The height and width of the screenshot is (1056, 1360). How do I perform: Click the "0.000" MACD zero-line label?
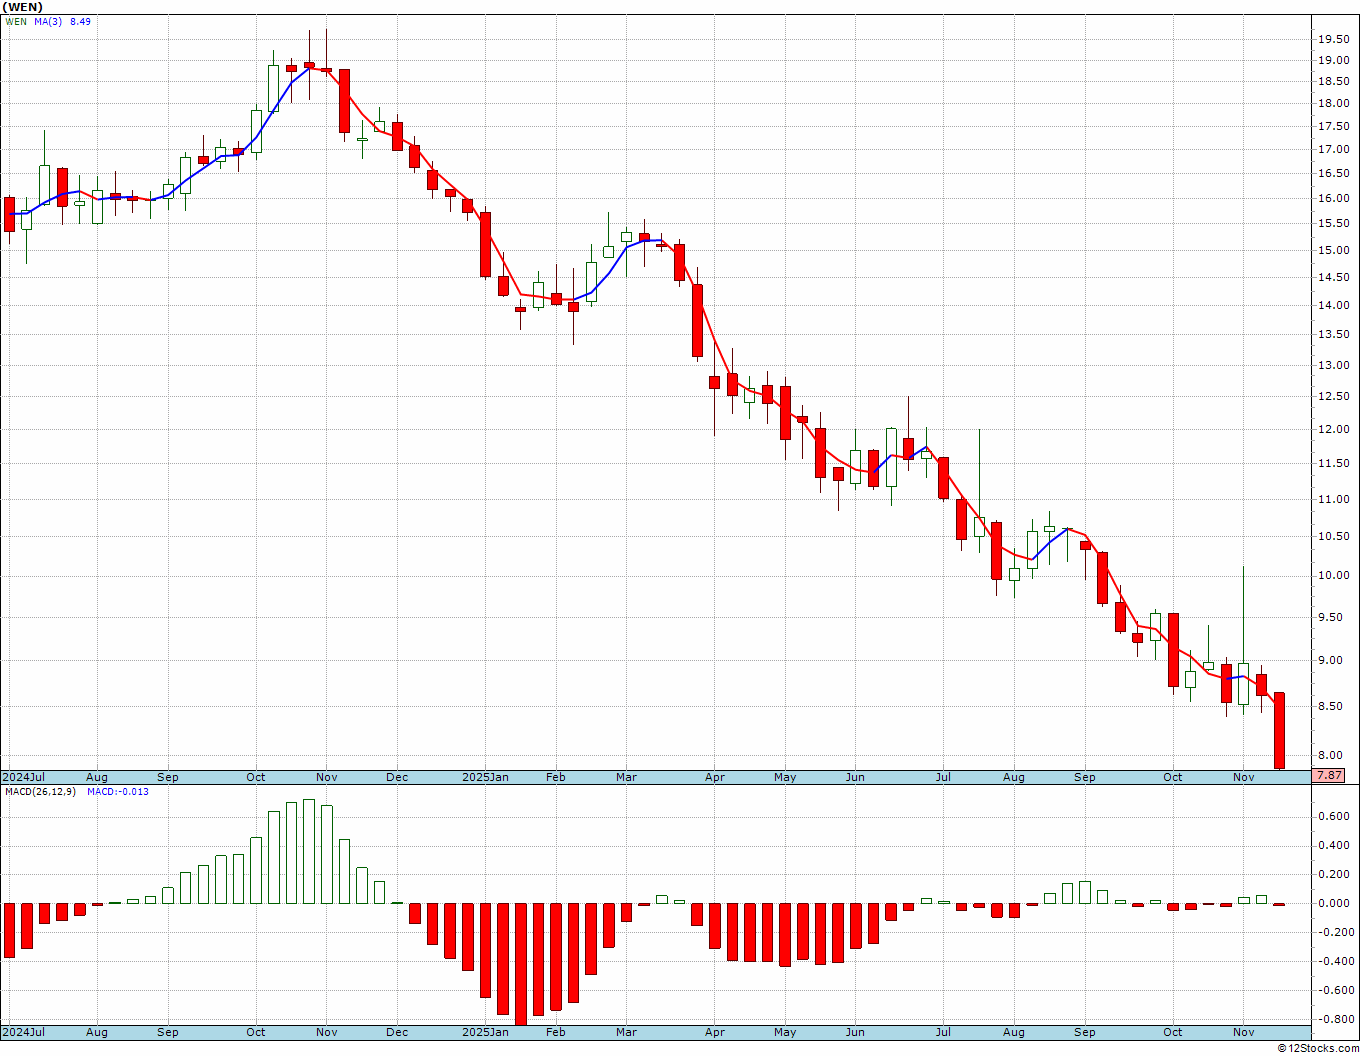[x=1335, y=904]
